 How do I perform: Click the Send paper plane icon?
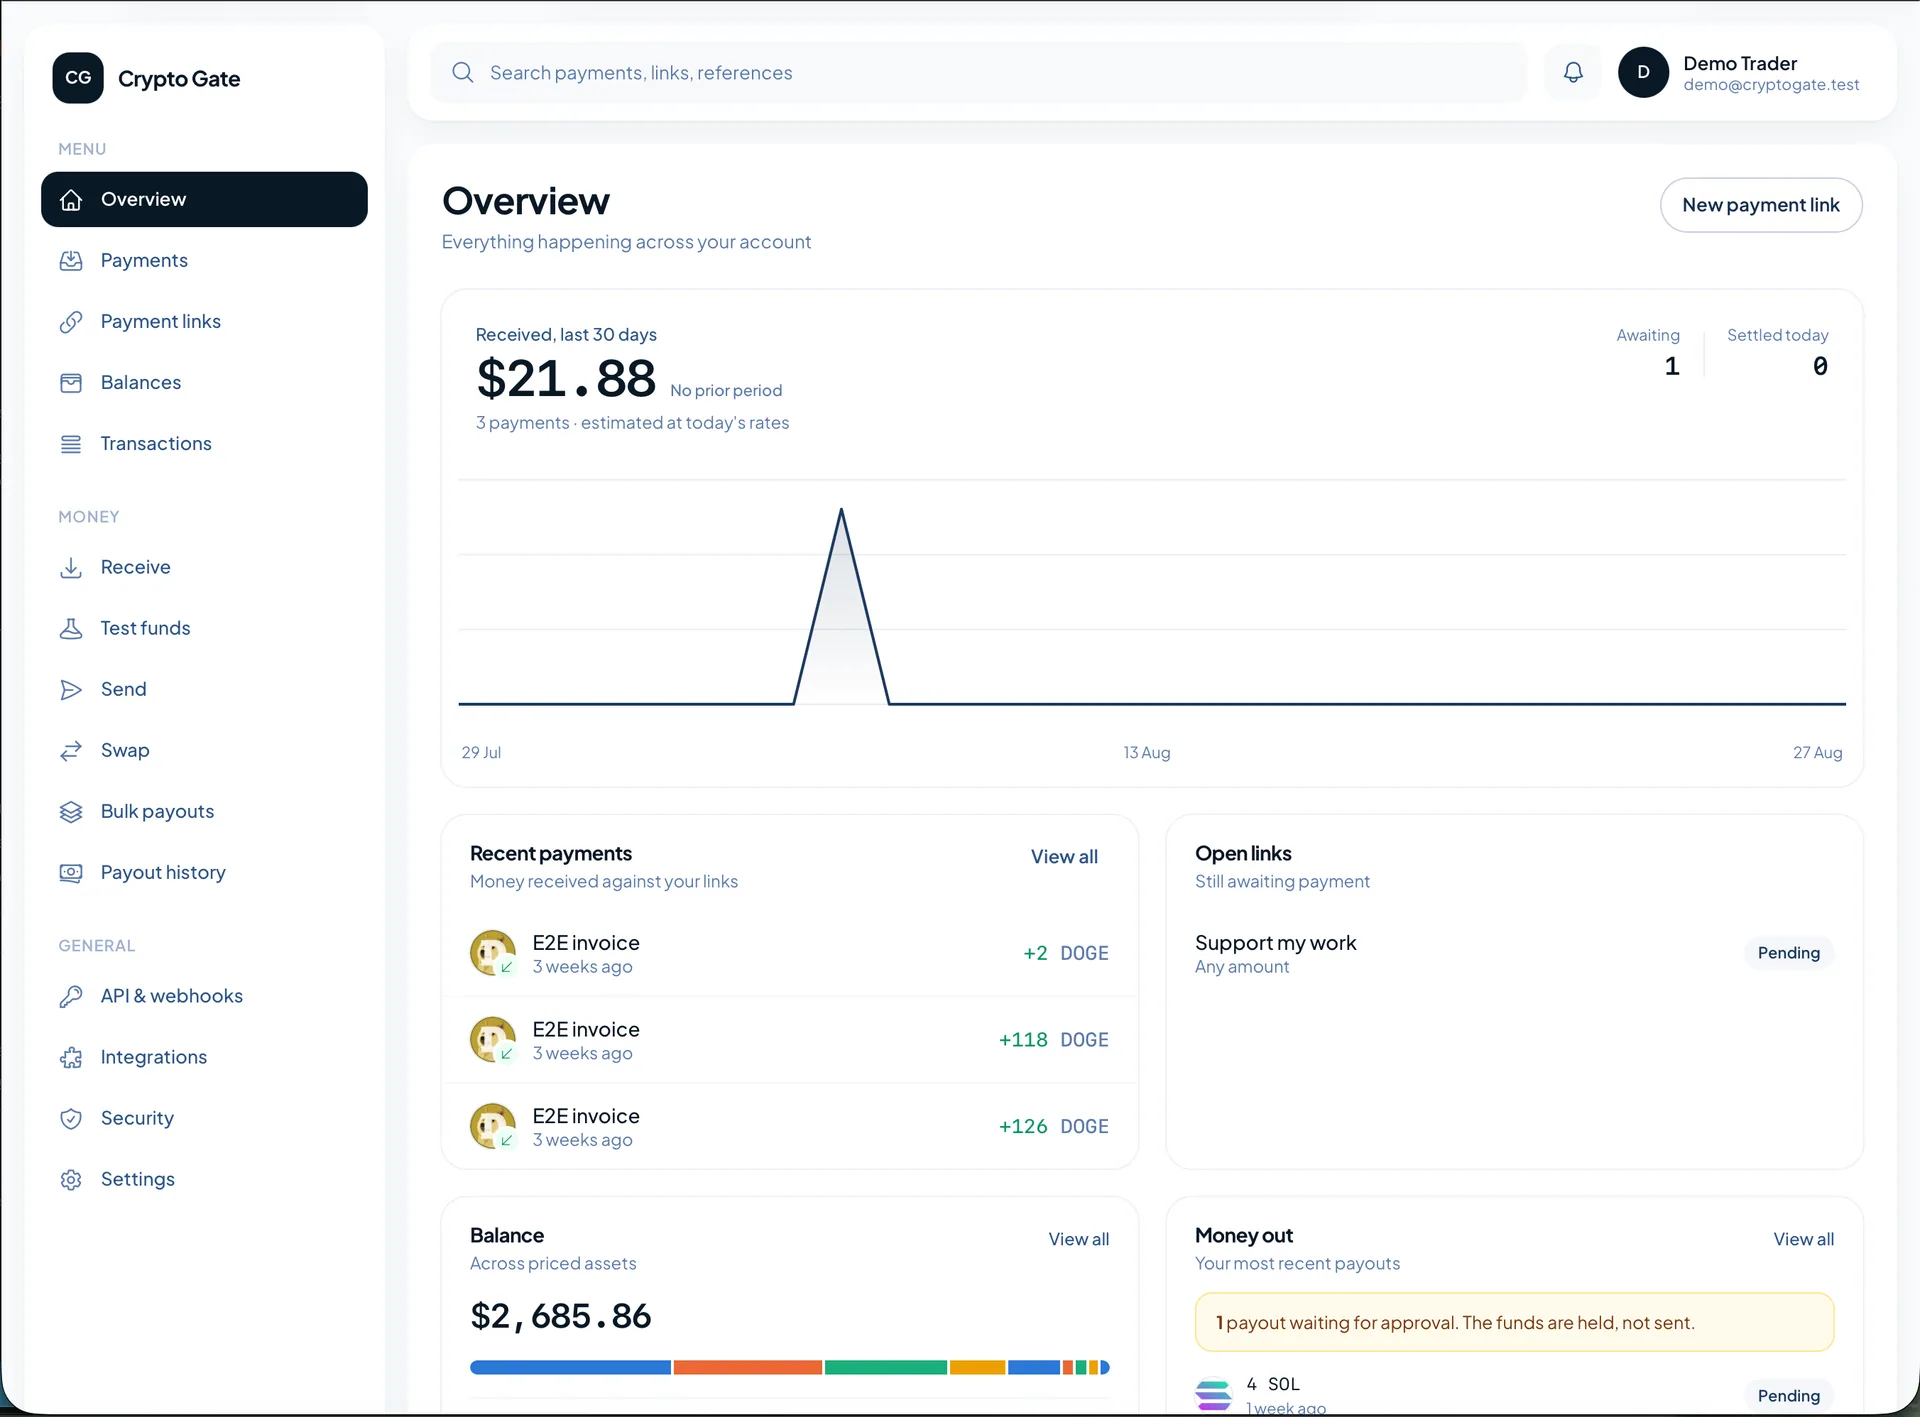coord(71,689)
